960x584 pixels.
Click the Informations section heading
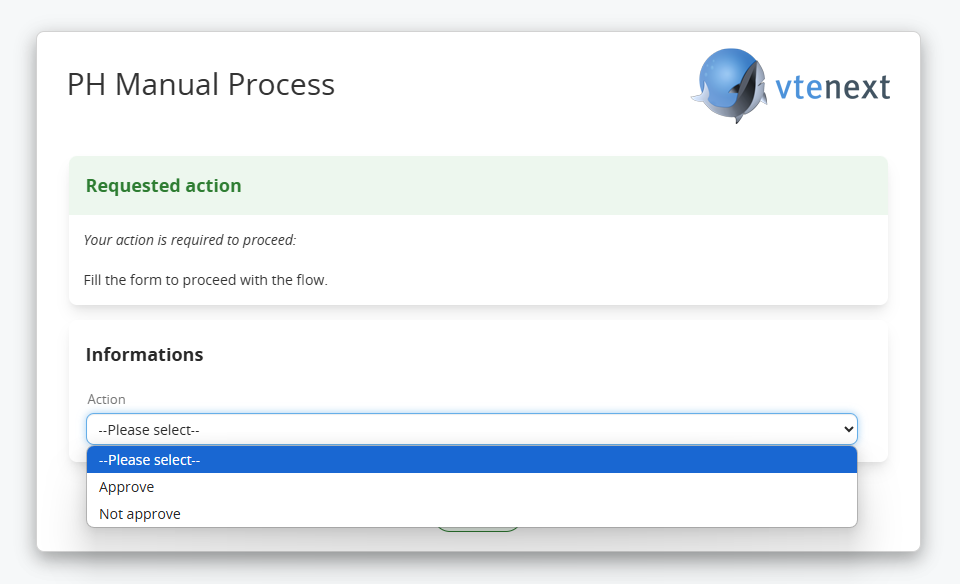[x=144, y=354]
